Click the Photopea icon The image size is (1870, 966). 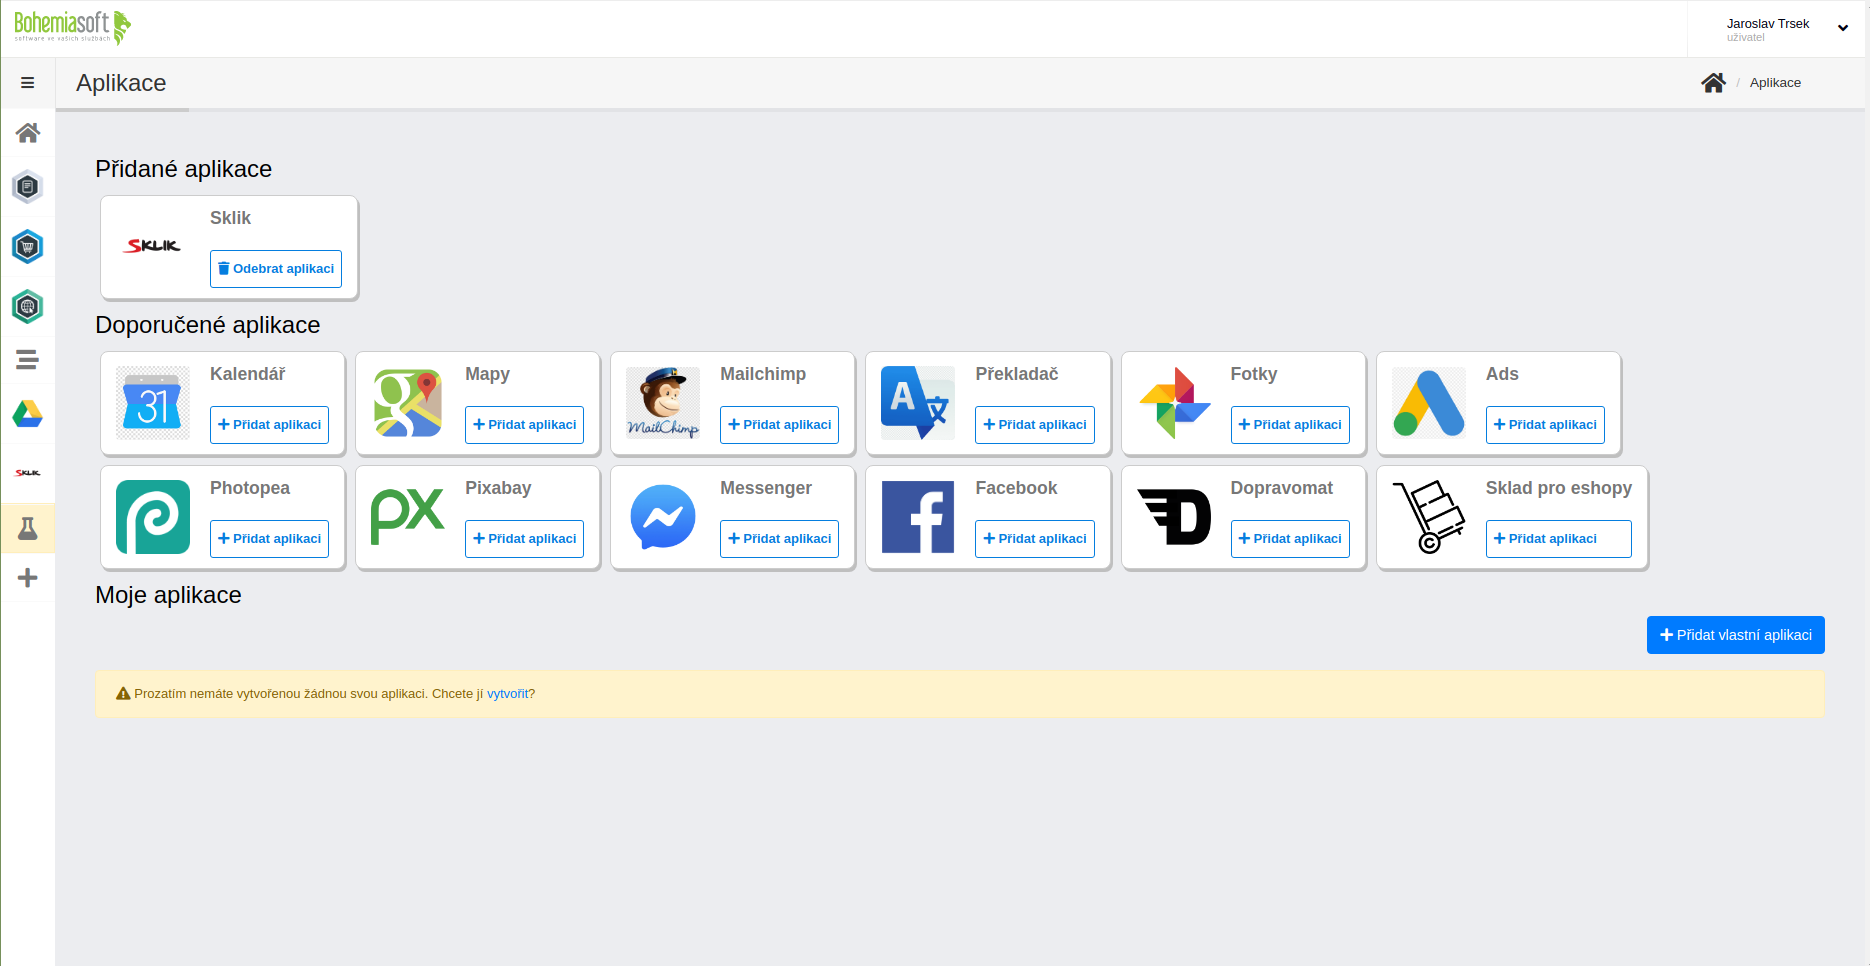click(x=153, y=517)
